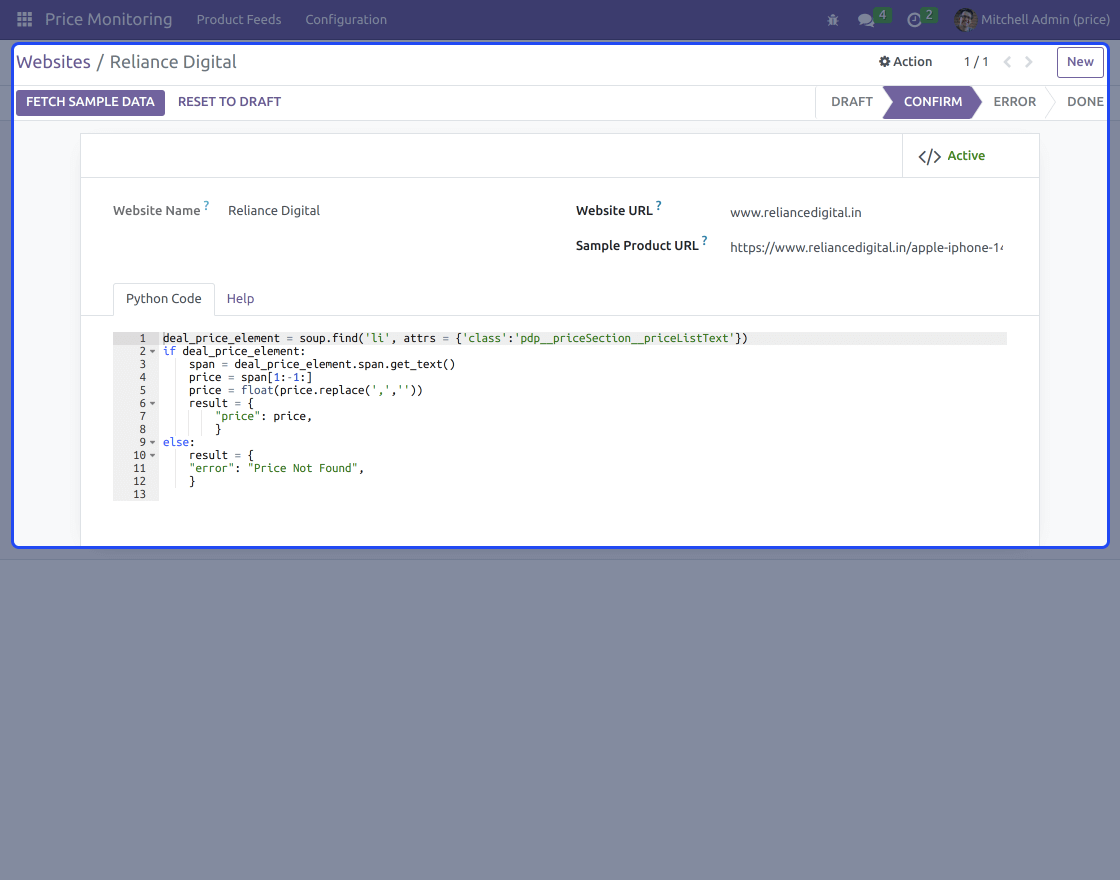Screen dimensions: 1120x880
Task: Click the activities badge count 2
Action: point(929,15)
